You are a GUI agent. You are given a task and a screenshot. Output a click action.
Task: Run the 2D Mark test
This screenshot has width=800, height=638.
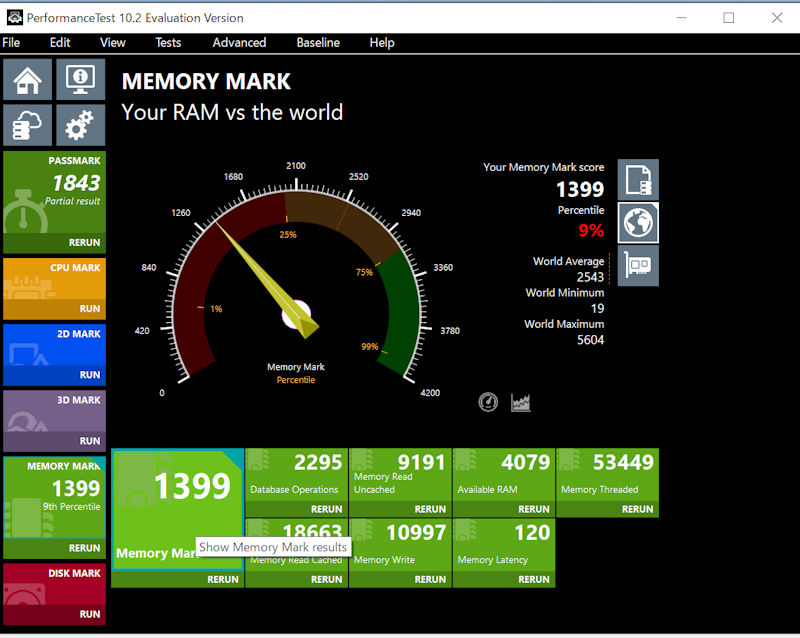coord(90,375)
